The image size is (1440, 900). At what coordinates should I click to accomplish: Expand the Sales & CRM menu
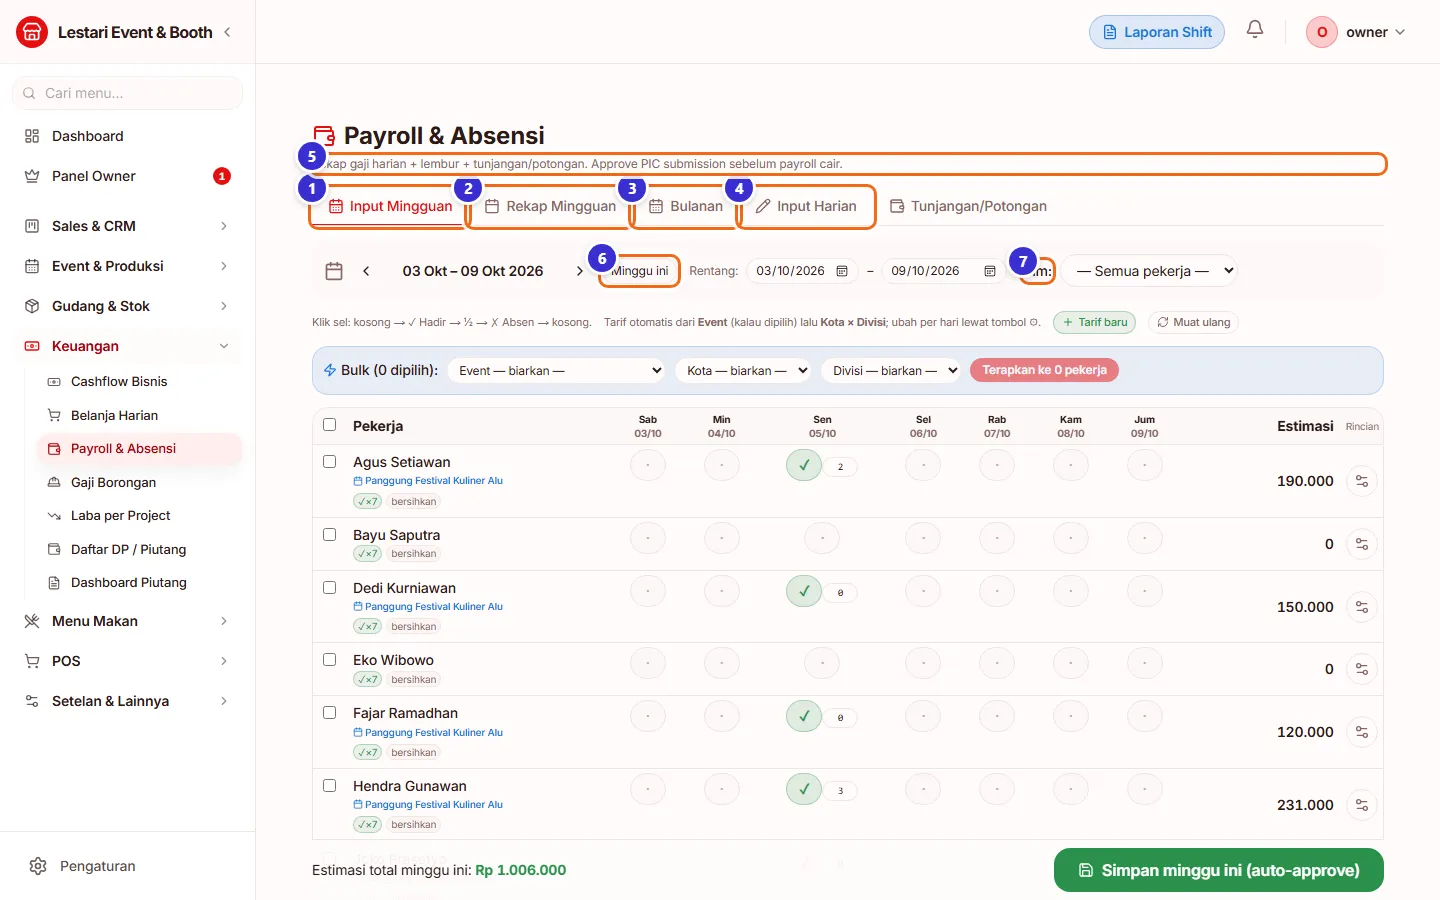pos(127,226)
